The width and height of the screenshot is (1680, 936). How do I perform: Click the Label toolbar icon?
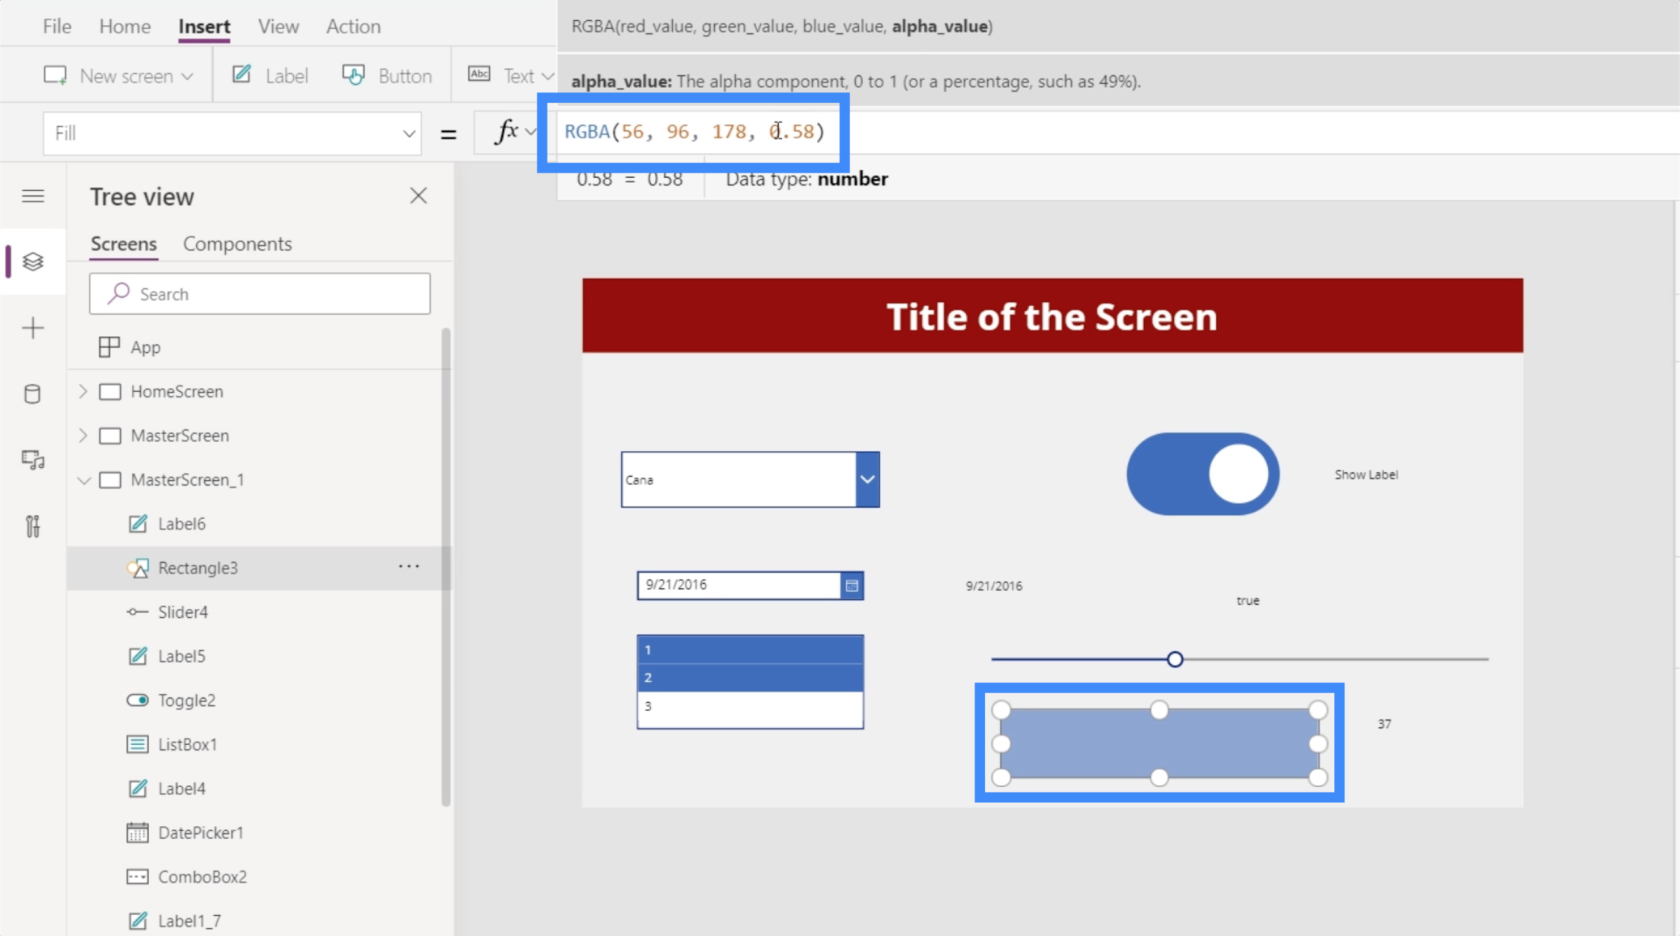(x=242, y=75)
